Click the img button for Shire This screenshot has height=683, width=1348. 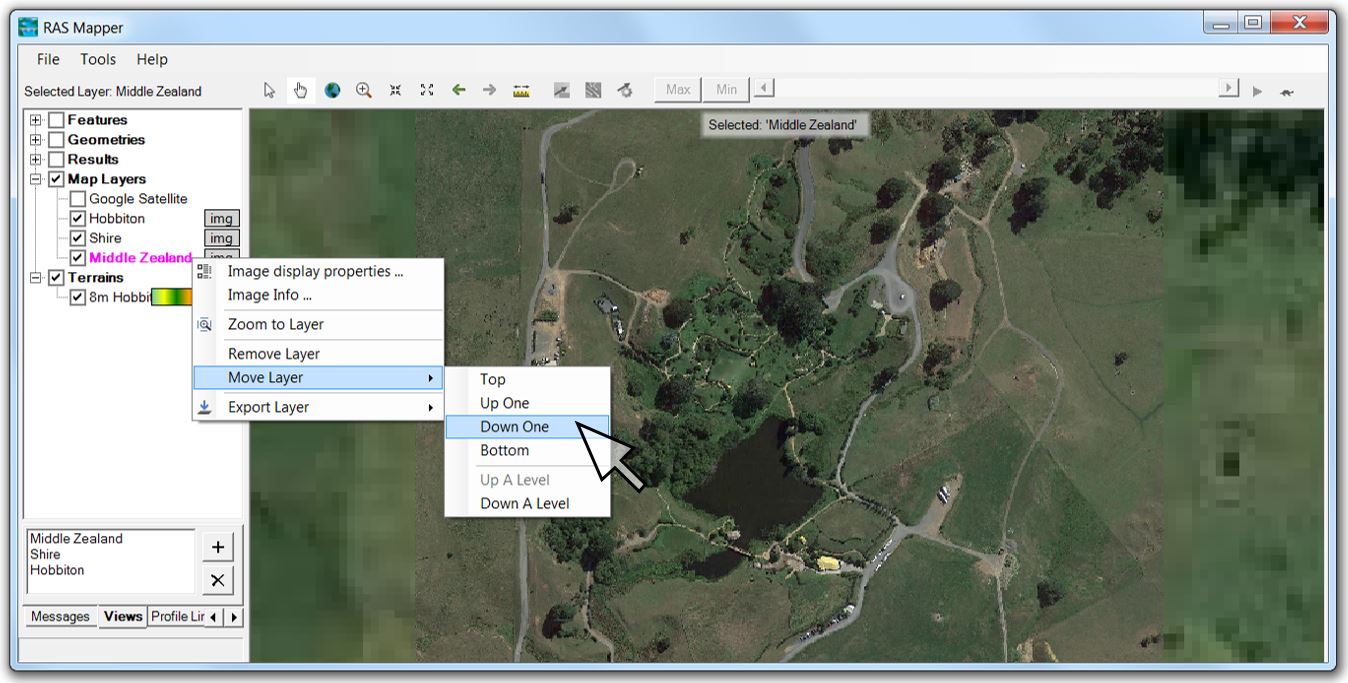point(222,238)
